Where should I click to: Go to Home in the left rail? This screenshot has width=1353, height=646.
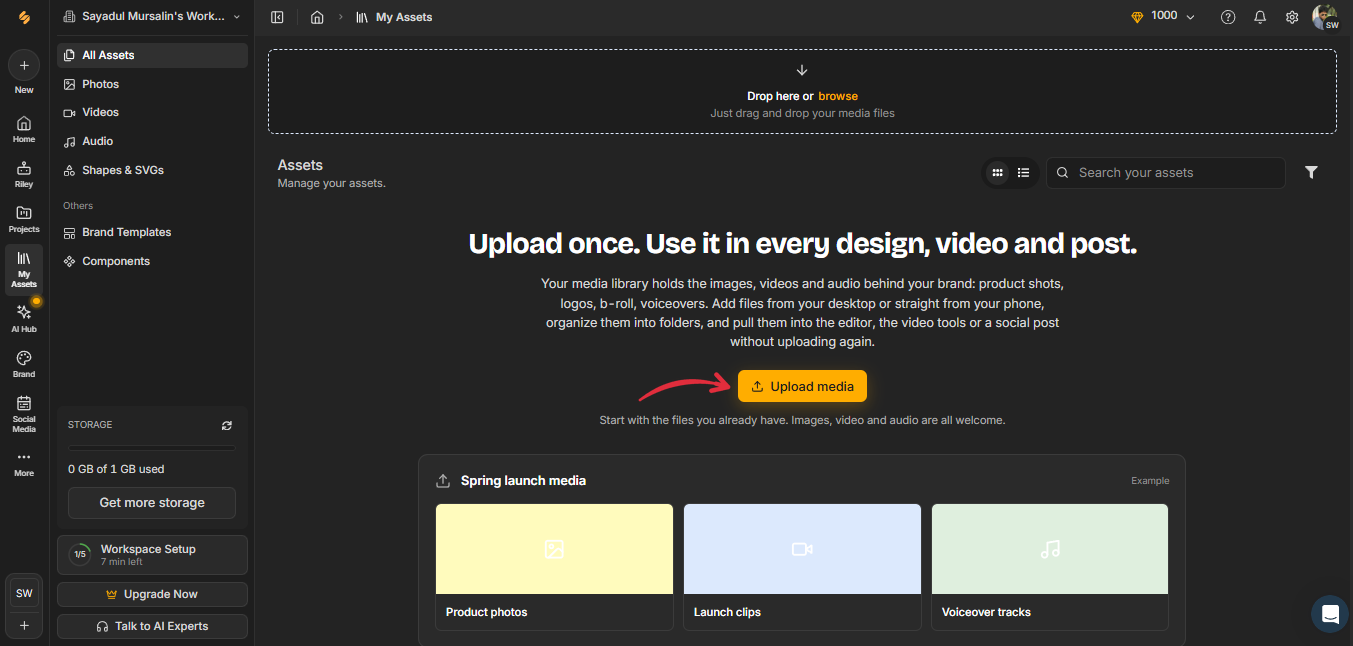tap(24, 129)
